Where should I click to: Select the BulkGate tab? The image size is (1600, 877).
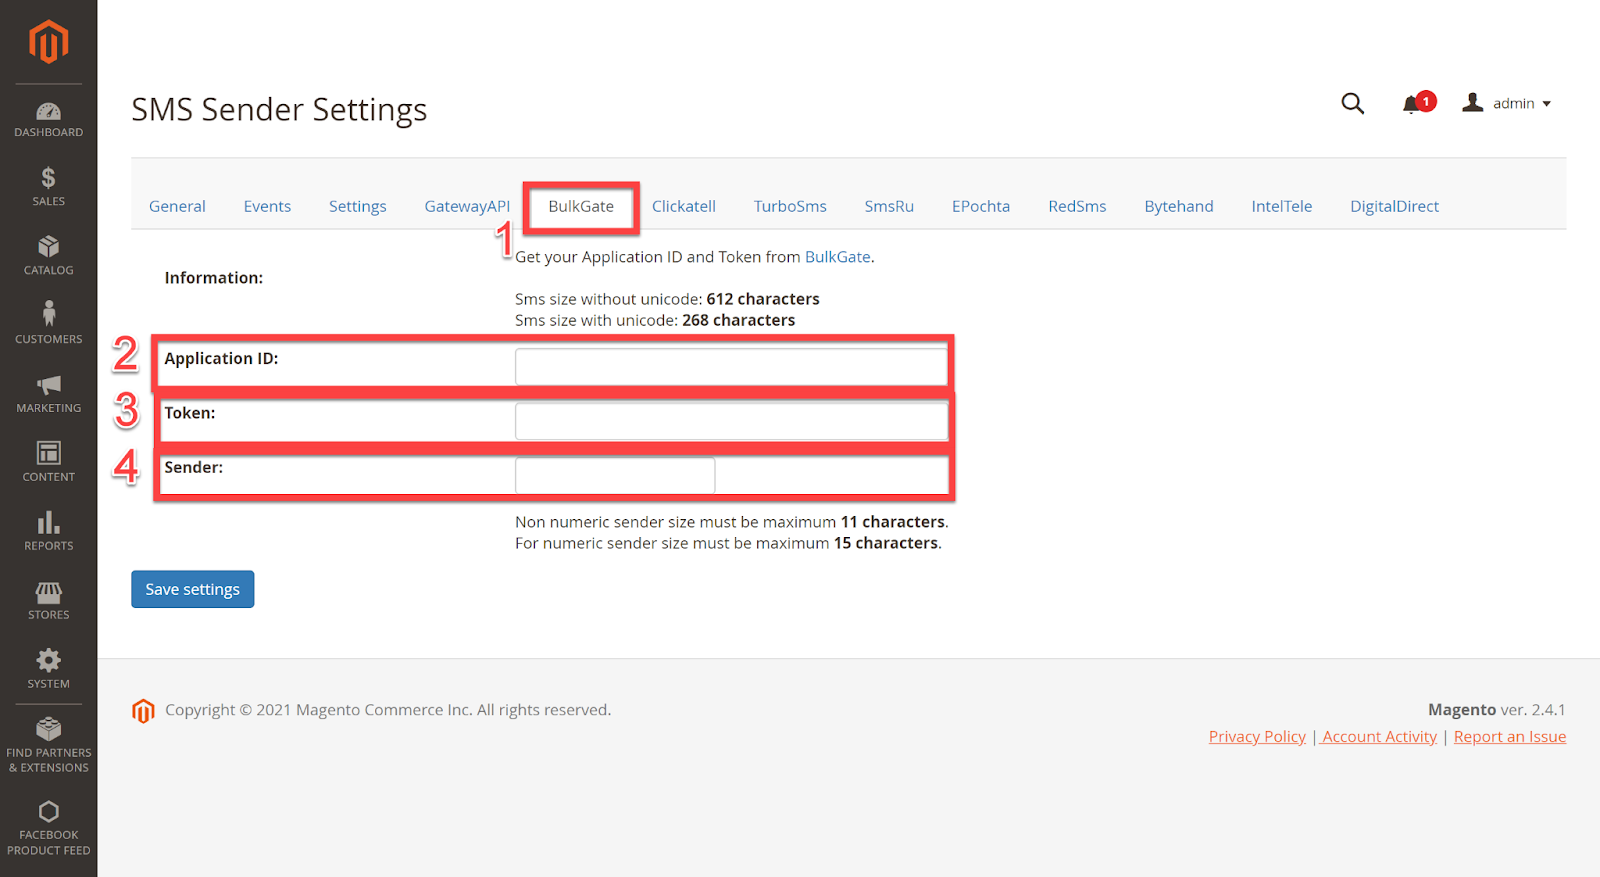(581, 206)
